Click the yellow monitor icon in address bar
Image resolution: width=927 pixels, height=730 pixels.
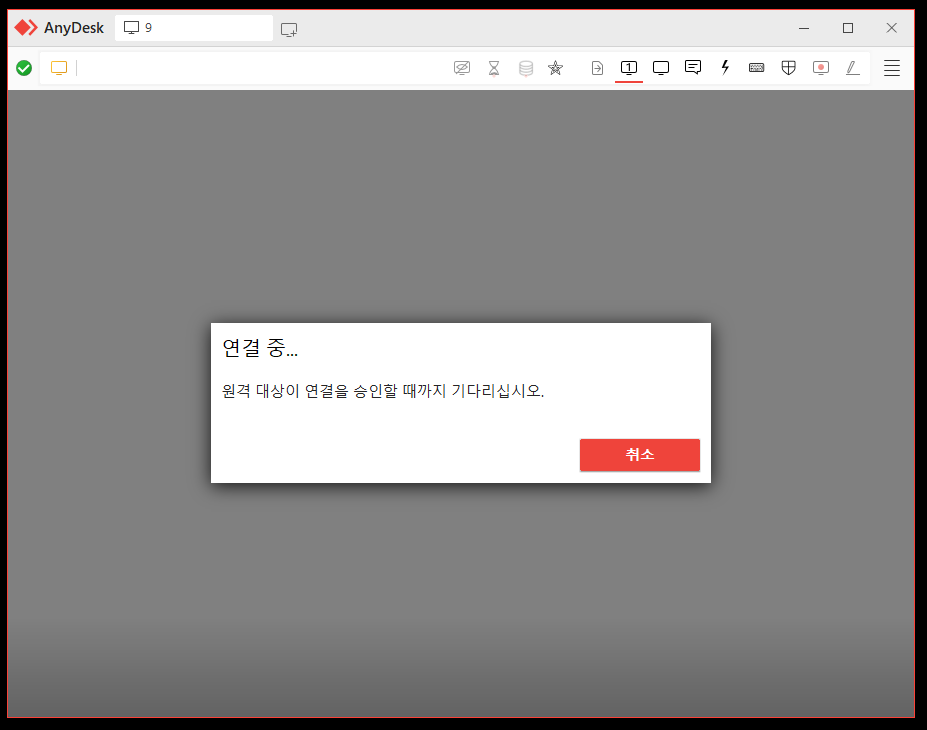[x=59, y=68]
